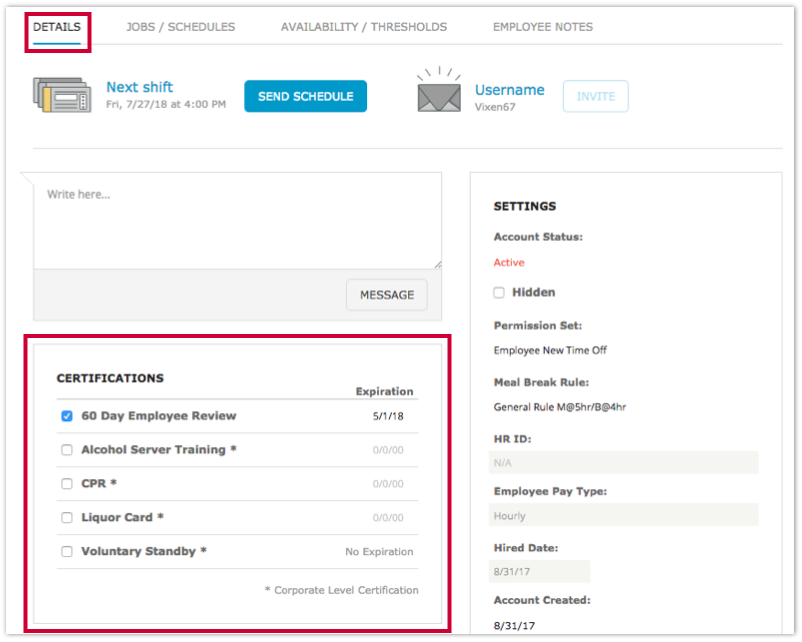Click the Message button

pos(387,295)
